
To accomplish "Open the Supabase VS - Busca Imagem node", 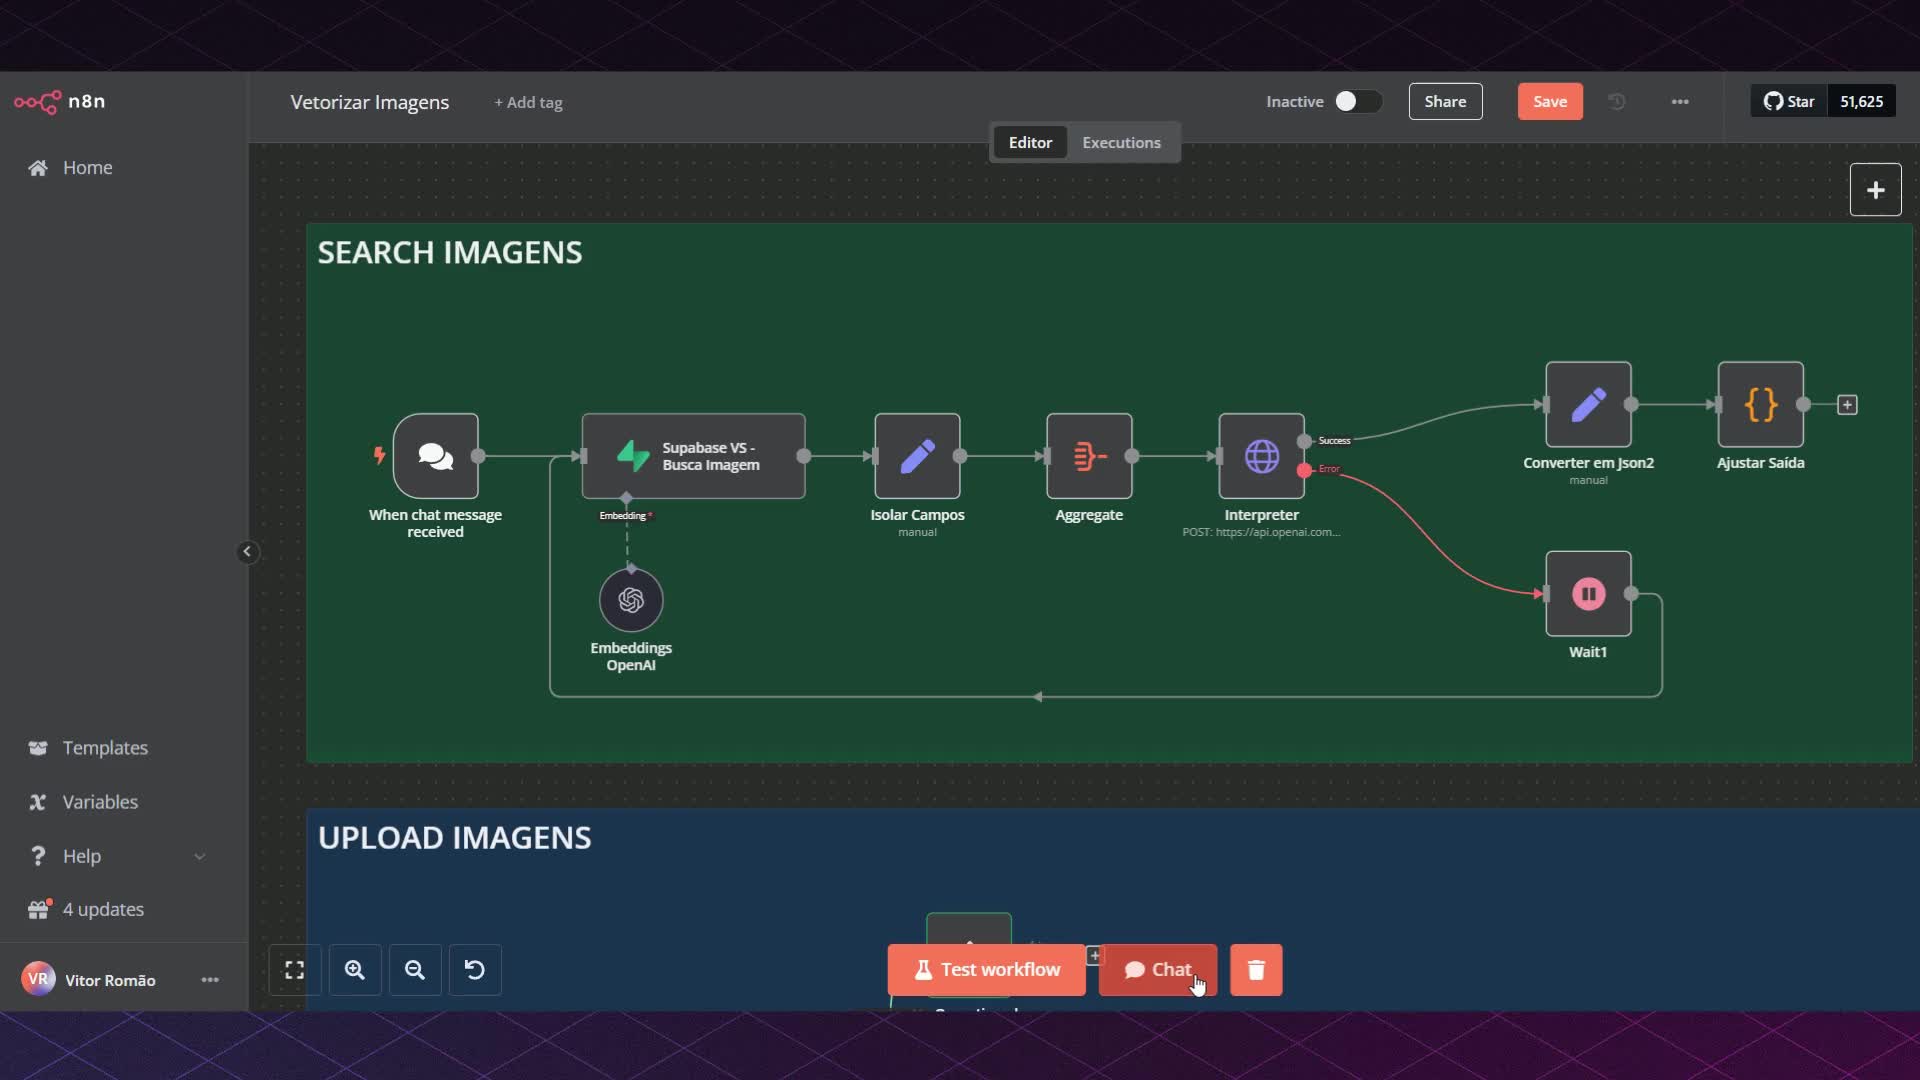I will pos(693,456).
